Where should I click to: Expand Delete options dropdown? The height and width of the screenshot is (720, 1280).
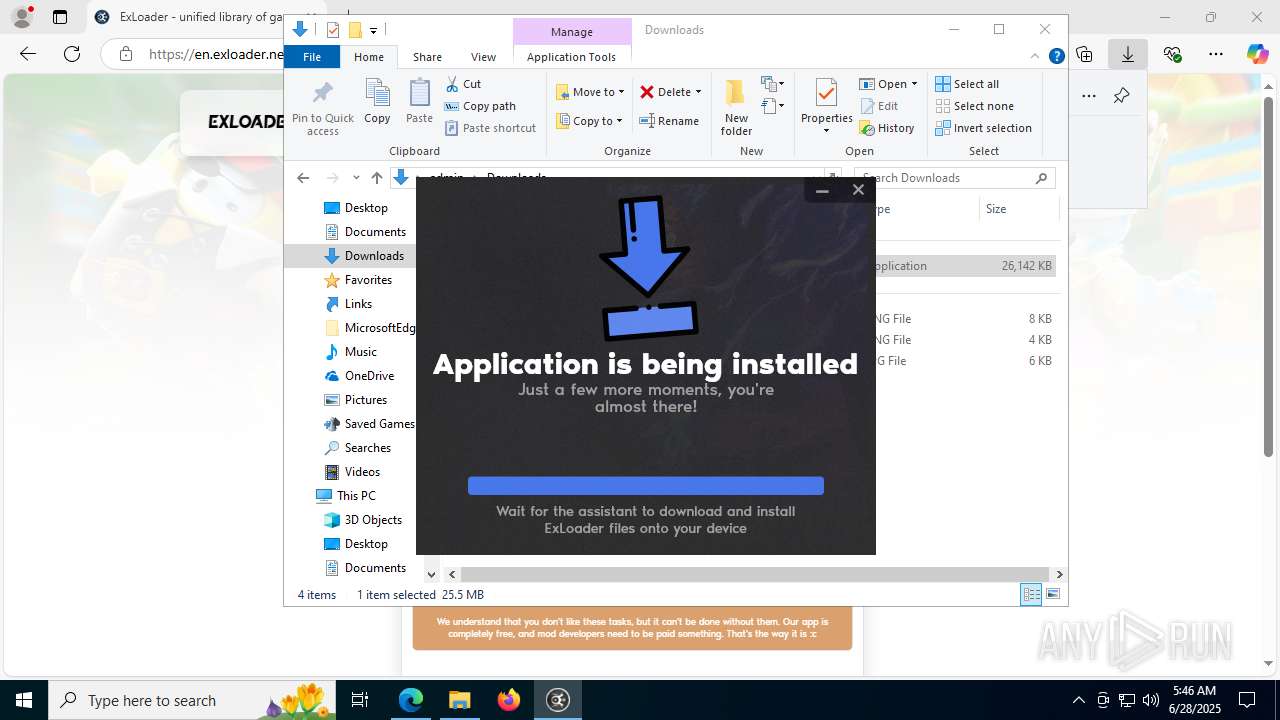(698, 92)
